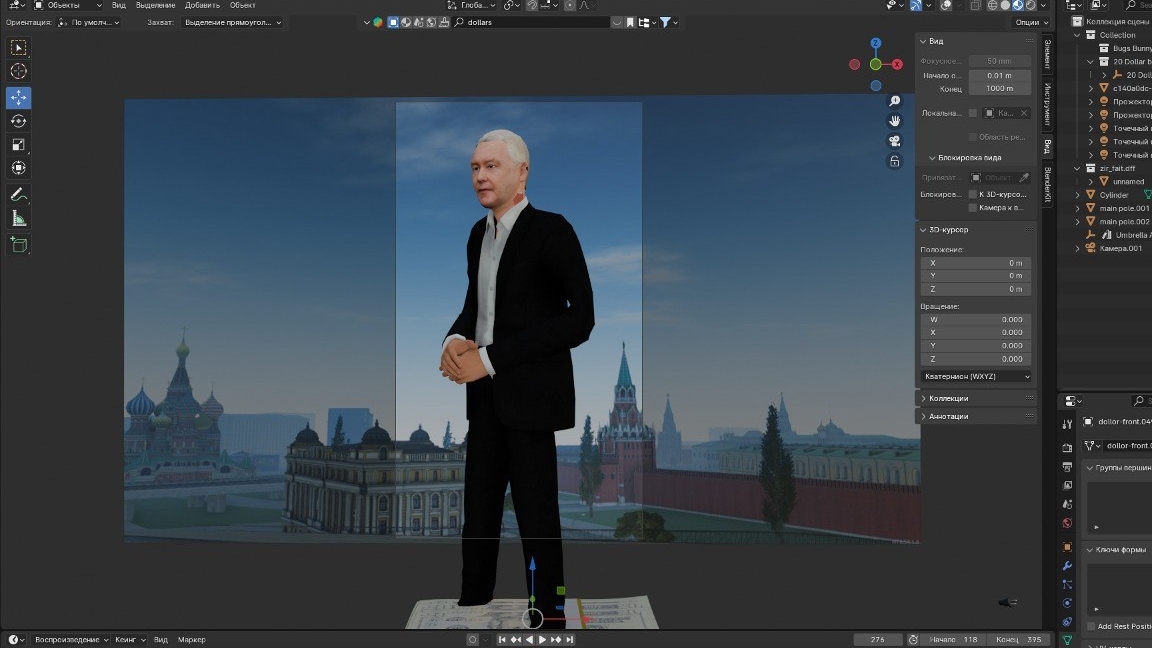Expand the Cylinder object in outliner

point(1078,195)
